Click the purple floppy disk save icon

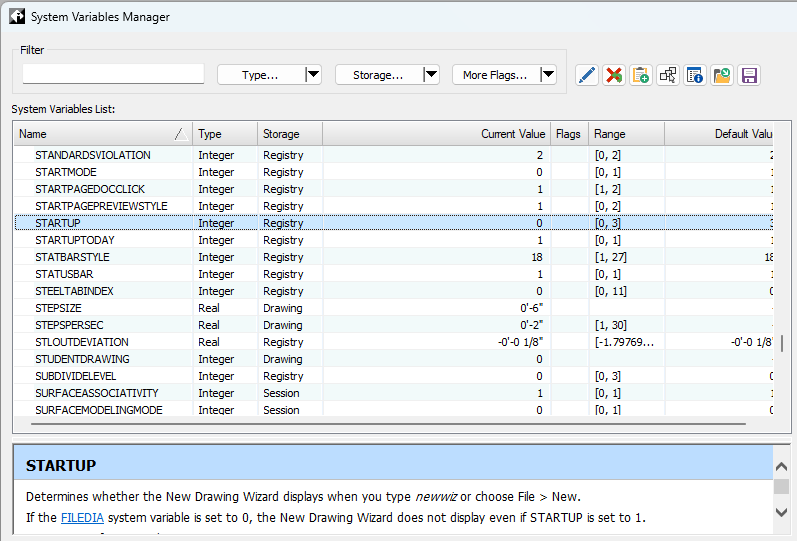[x=749, y=75]
